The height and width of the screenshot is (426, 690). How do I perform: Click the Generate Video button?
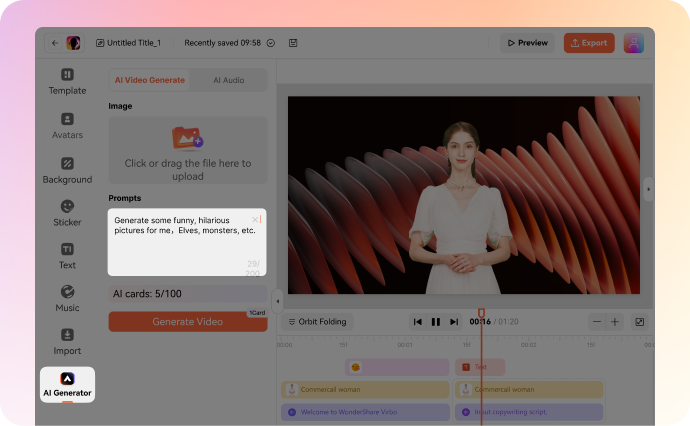[188, 322]
